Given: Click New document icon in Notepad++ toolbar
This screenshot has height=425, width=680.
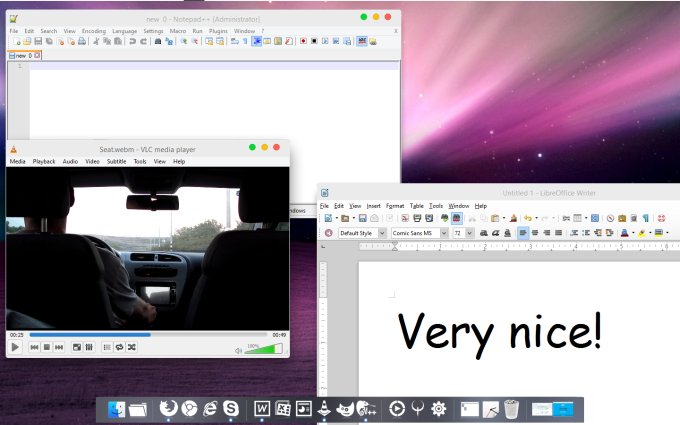Looking at the screenshot, I should (x=17, y=41).
